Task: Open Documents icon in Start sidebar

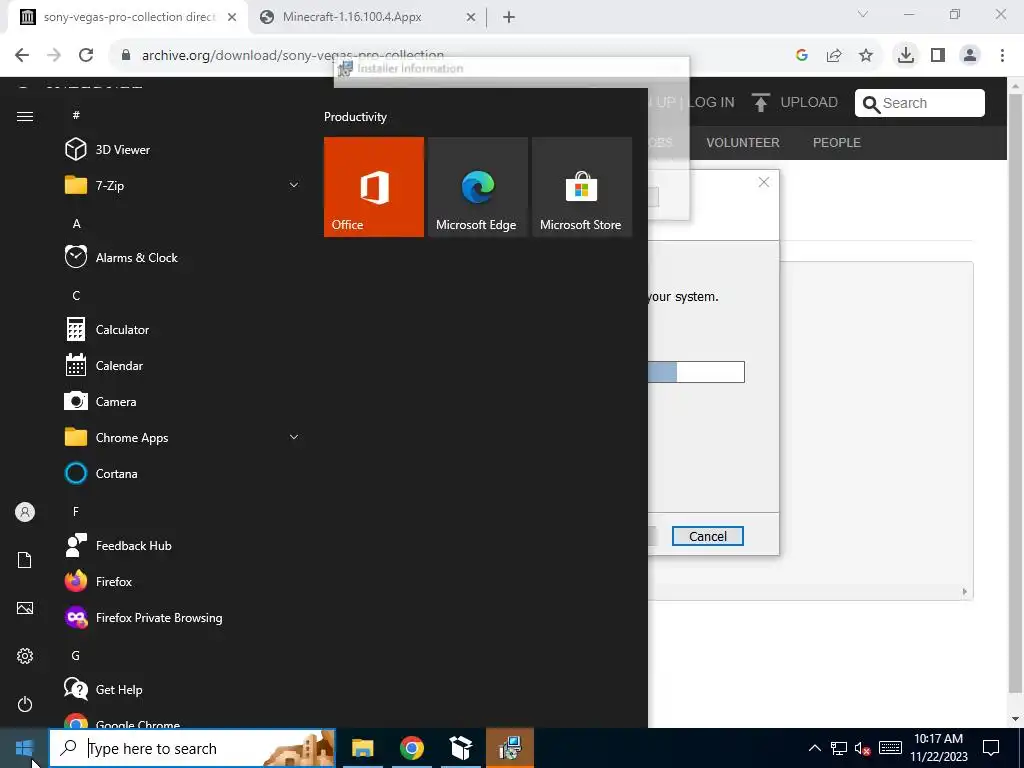Action: pos(25,560)
